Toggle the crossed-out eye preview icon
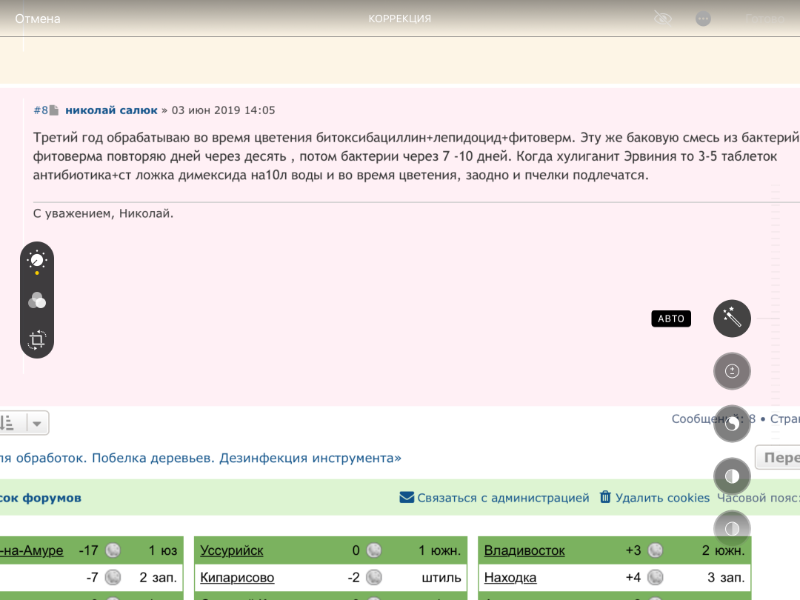 click(x=663, y=19)
